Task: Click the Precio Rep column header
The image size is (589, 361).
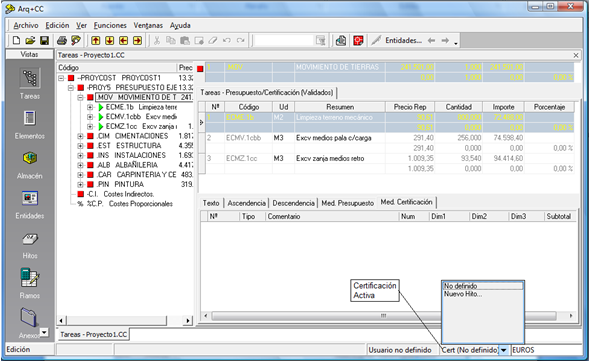Action: (410, 107)
